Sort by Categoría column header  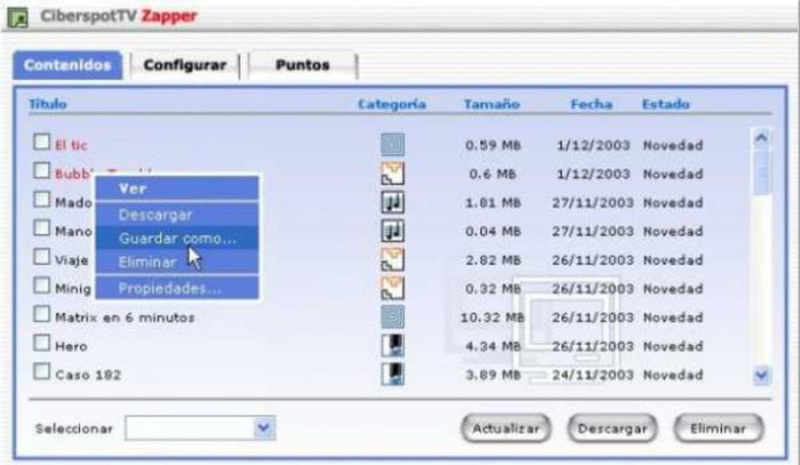(x=392, y=104)
